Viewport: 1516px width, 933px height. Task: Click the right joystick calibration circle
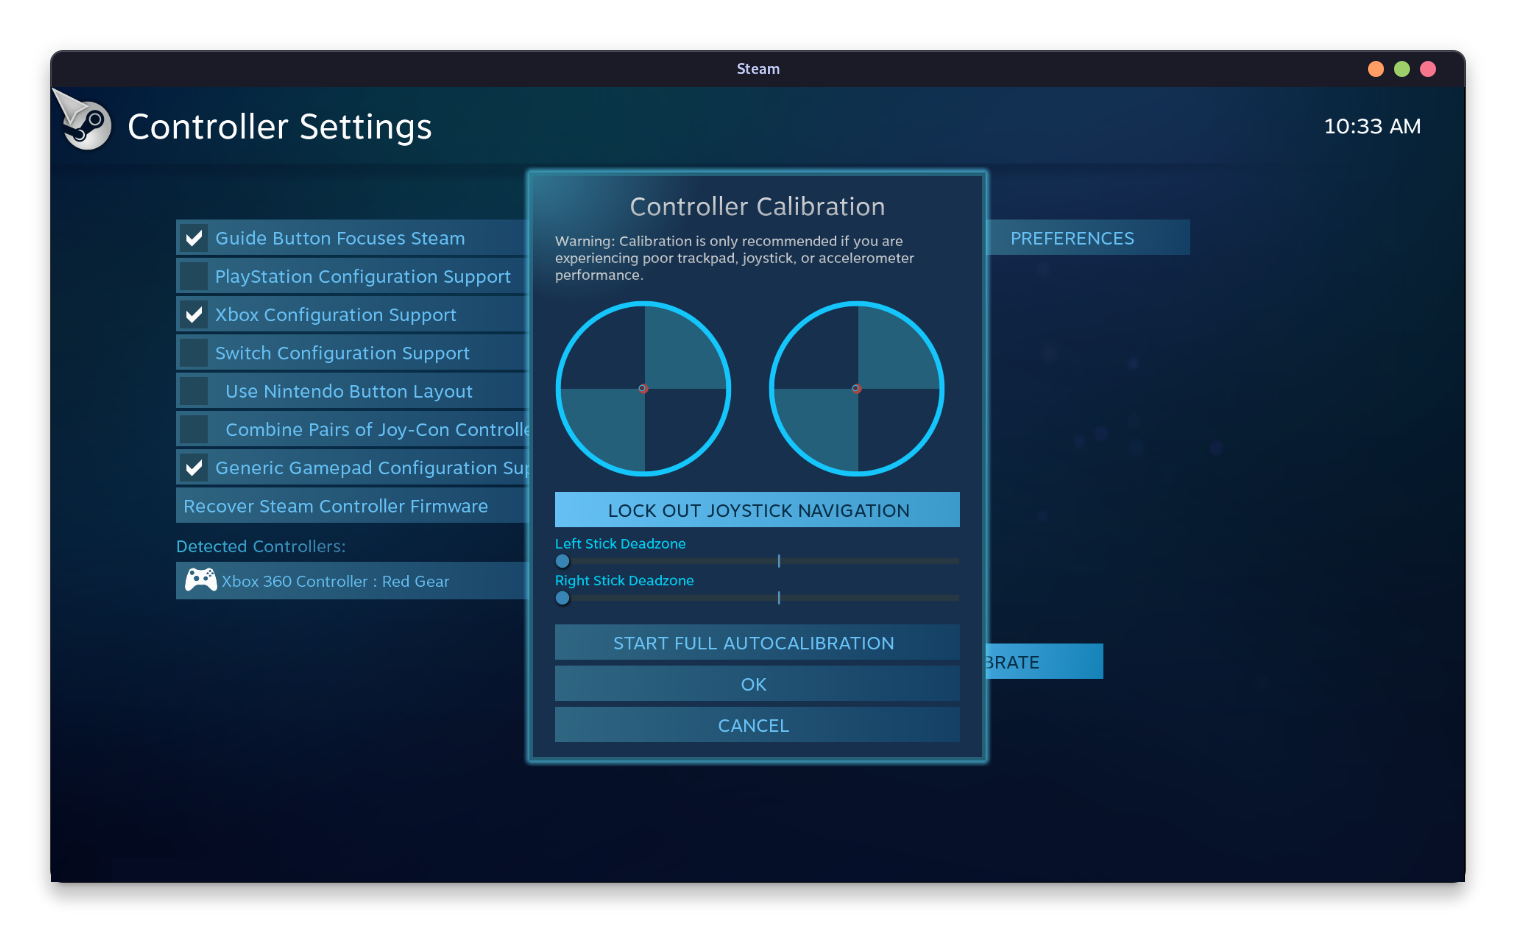click(x=856, y=388)
